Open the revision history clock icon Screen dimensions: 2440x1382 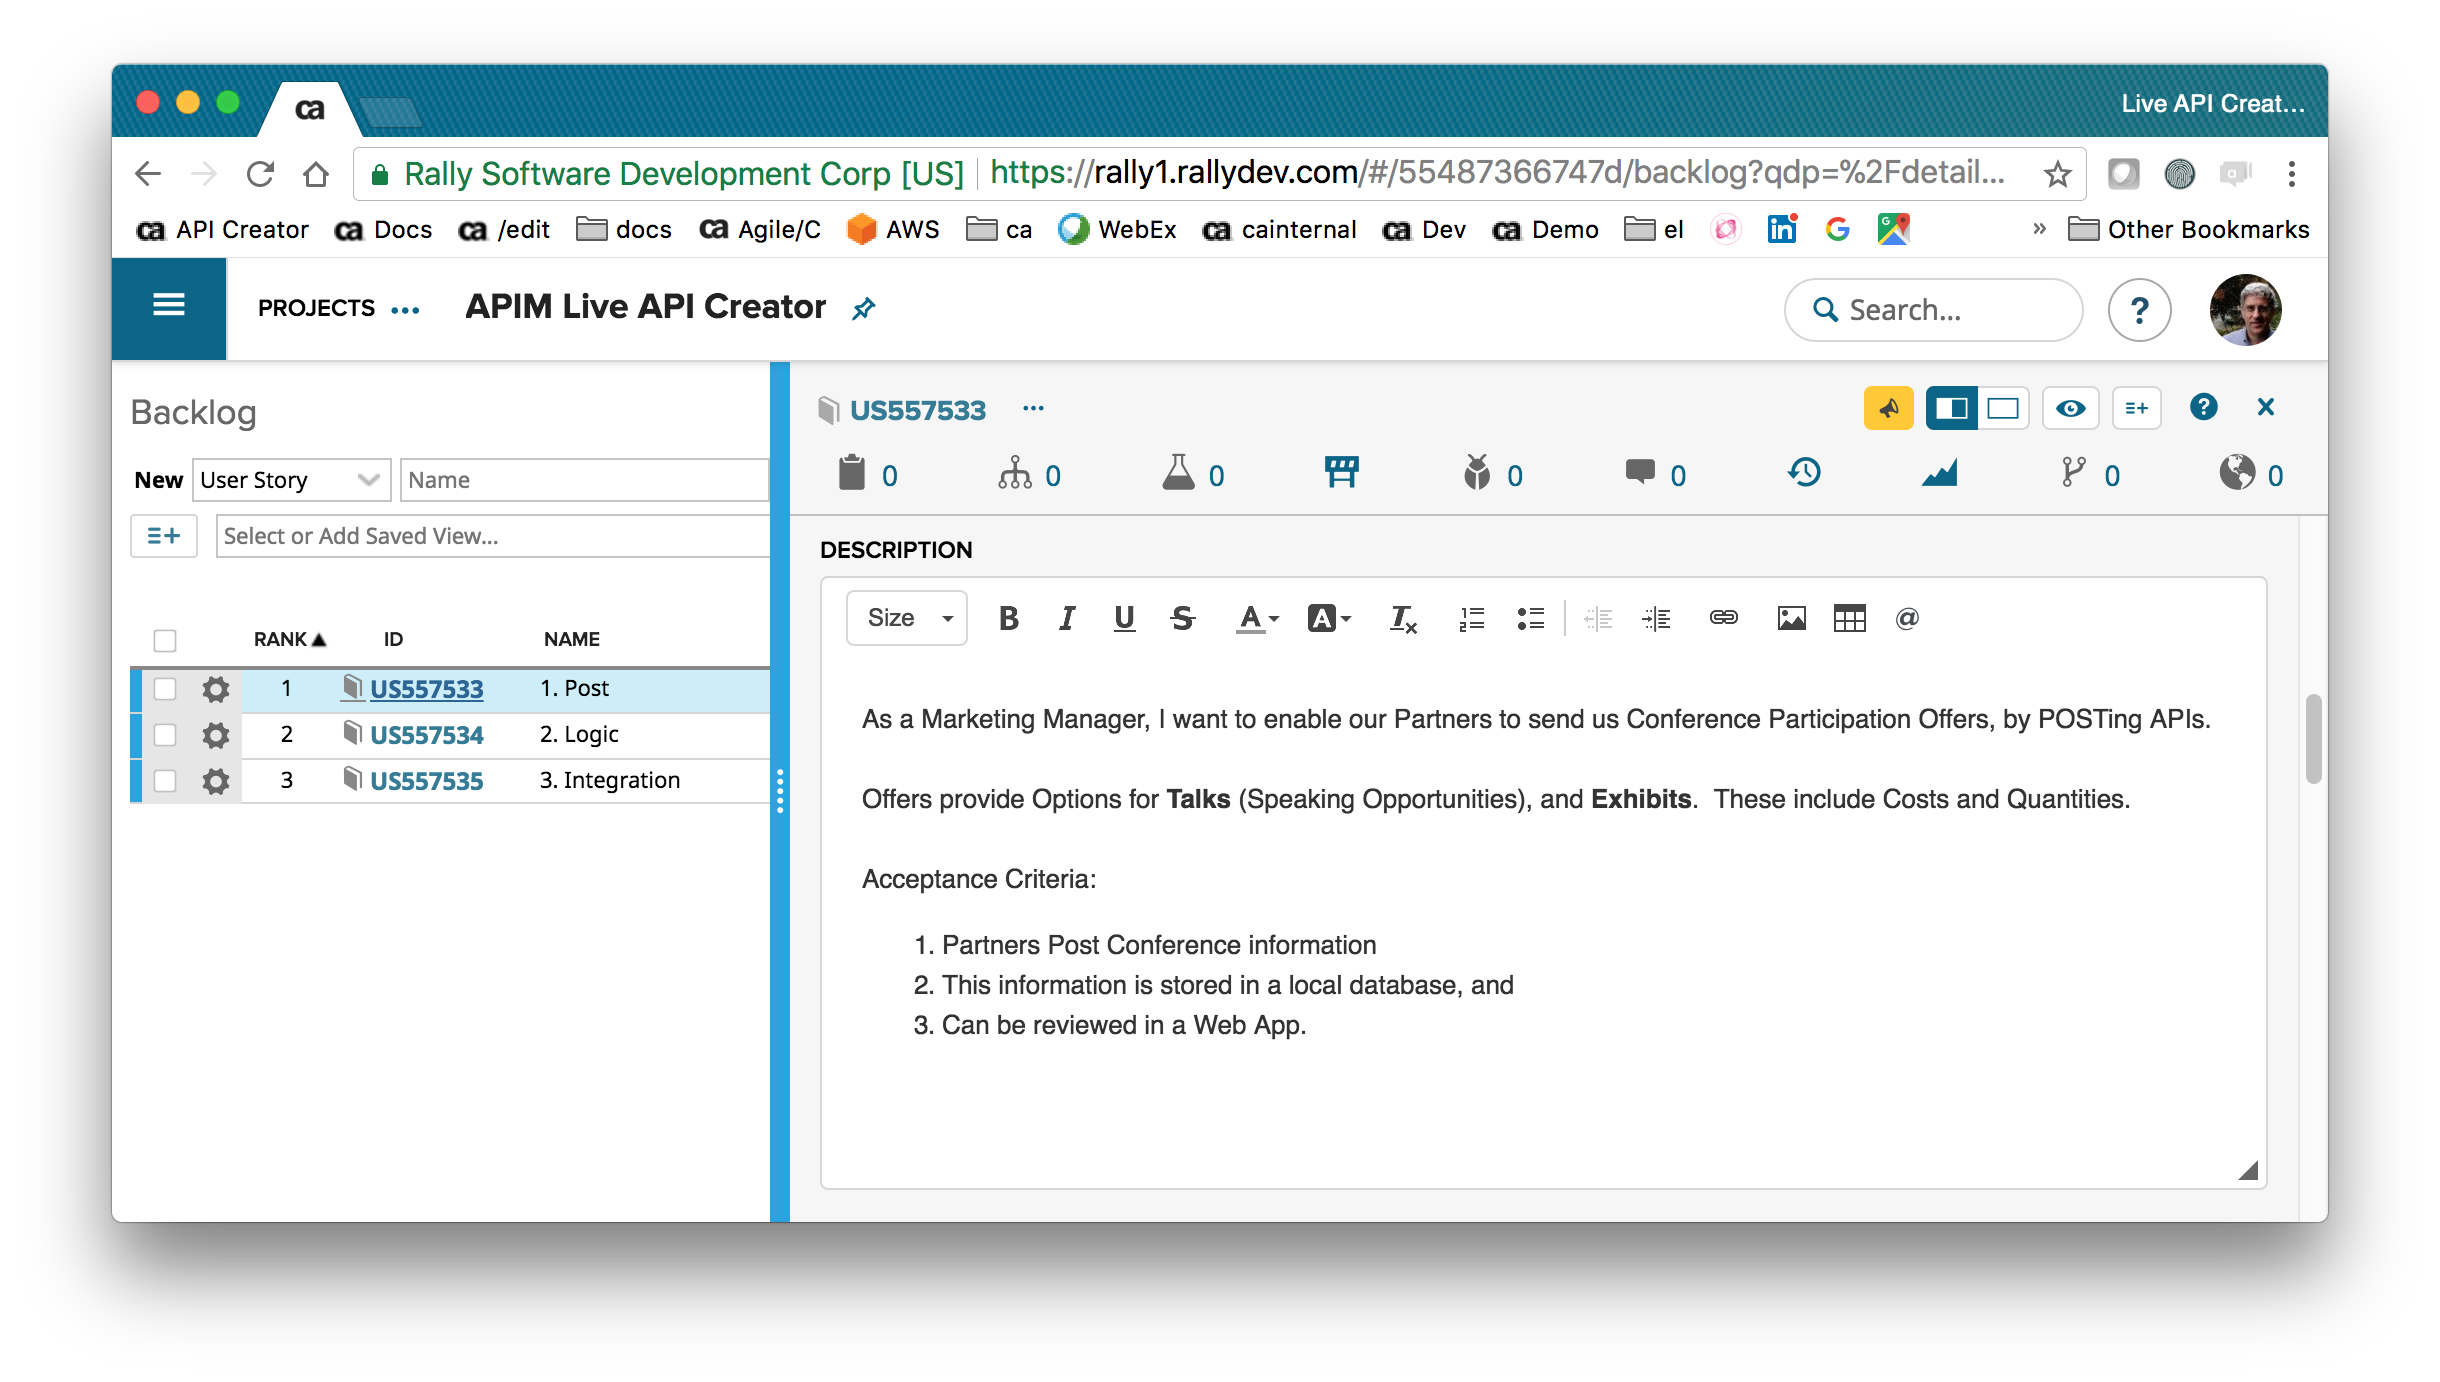point(1804,473)
